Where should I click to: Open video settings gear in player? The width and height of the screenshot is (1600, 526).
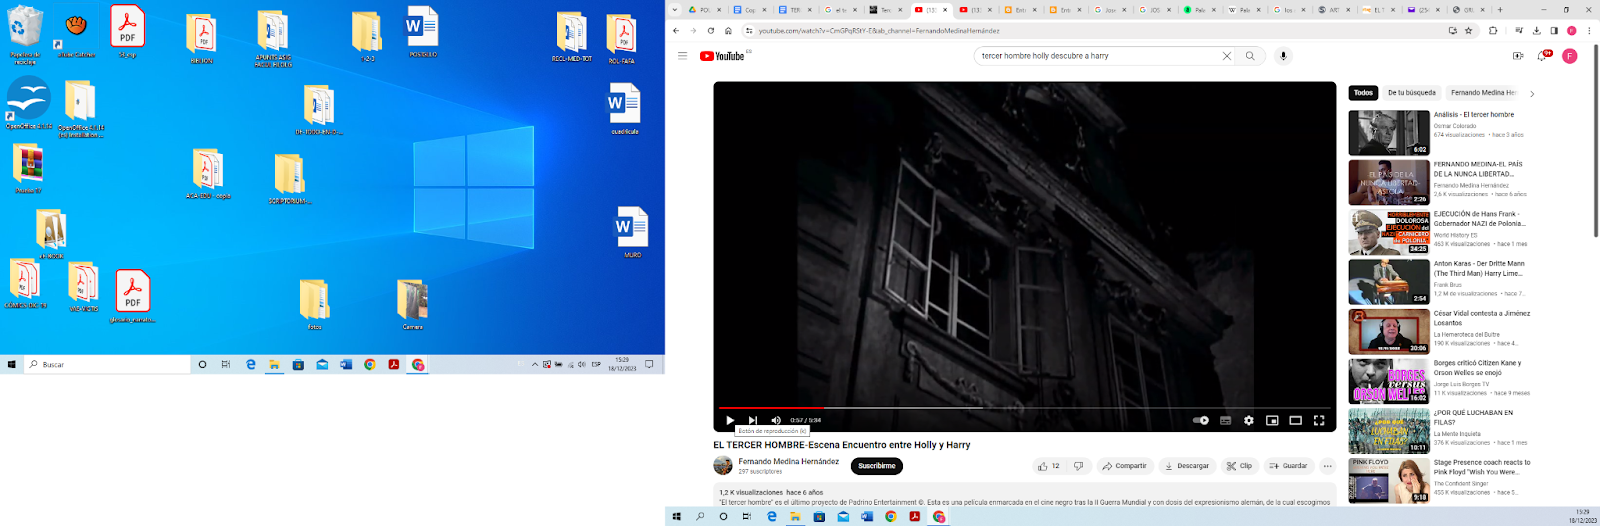coord(1248,420)
